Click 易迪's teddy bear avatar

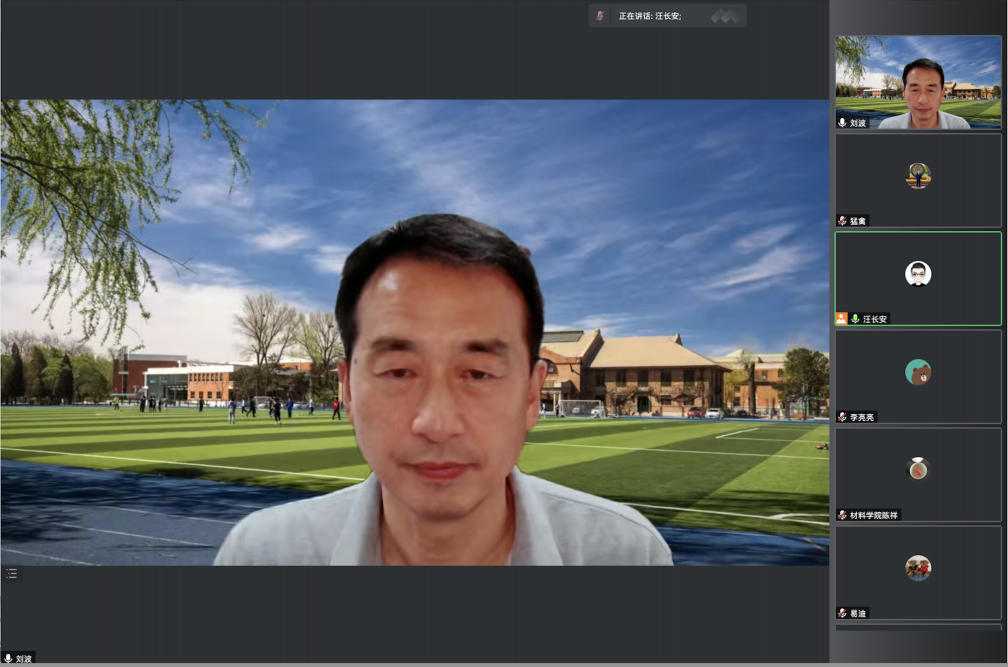pyautogui.click(x=918, y=568)
